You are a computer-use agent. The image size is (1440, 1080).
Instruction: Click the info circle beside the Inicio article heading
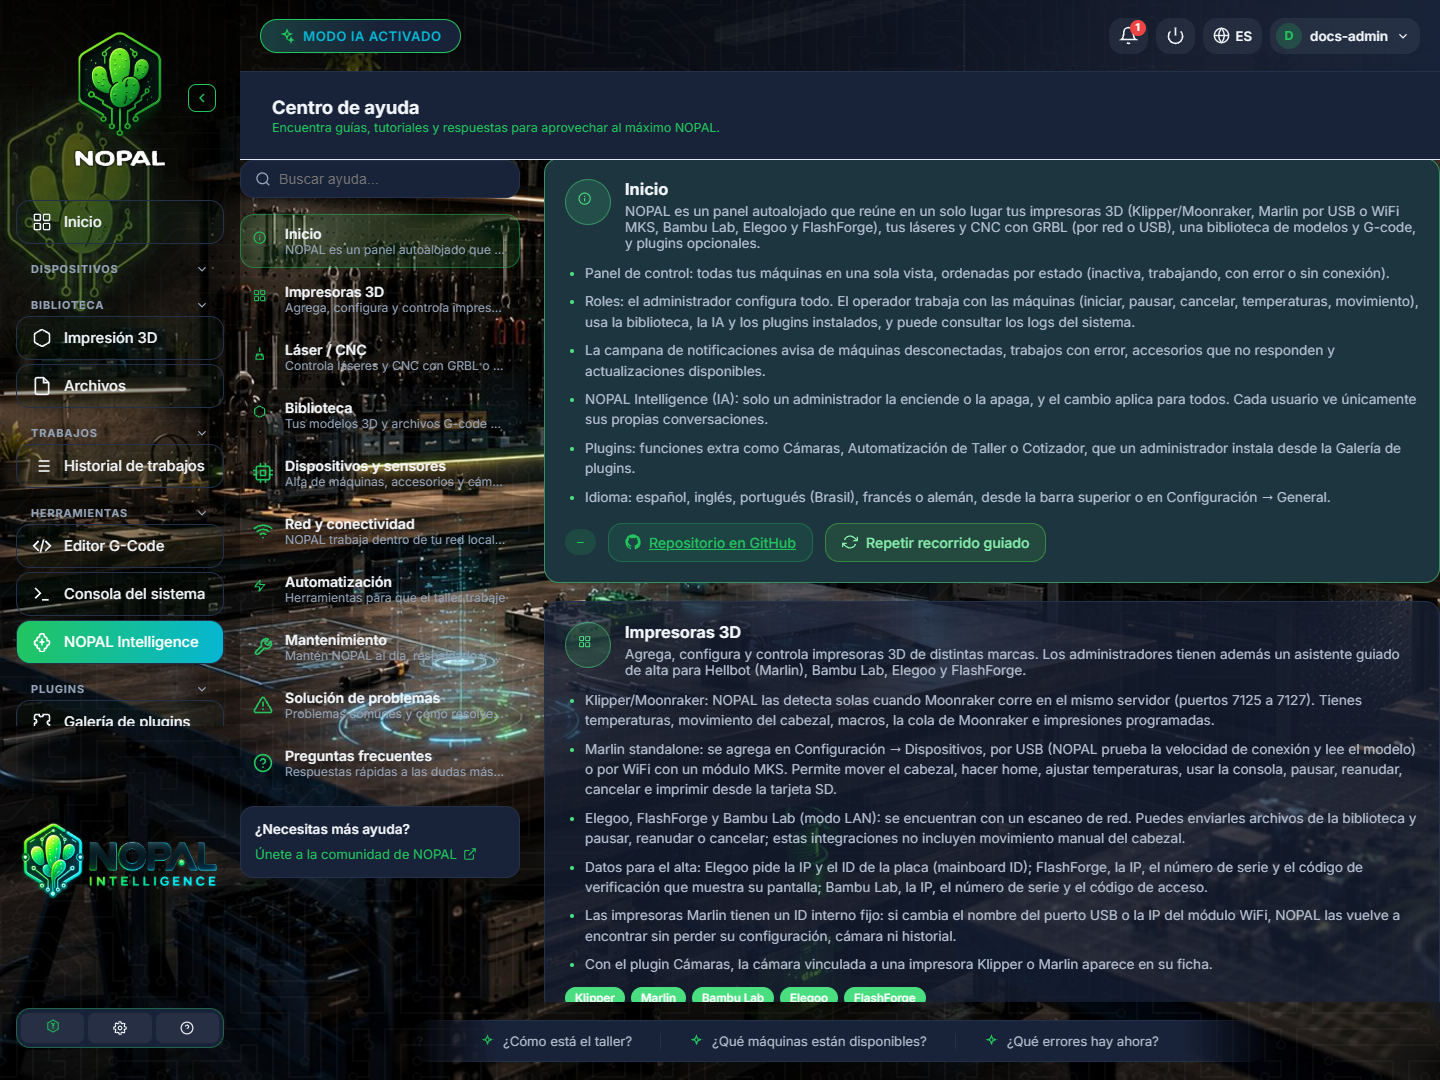[x=587, y=201]
